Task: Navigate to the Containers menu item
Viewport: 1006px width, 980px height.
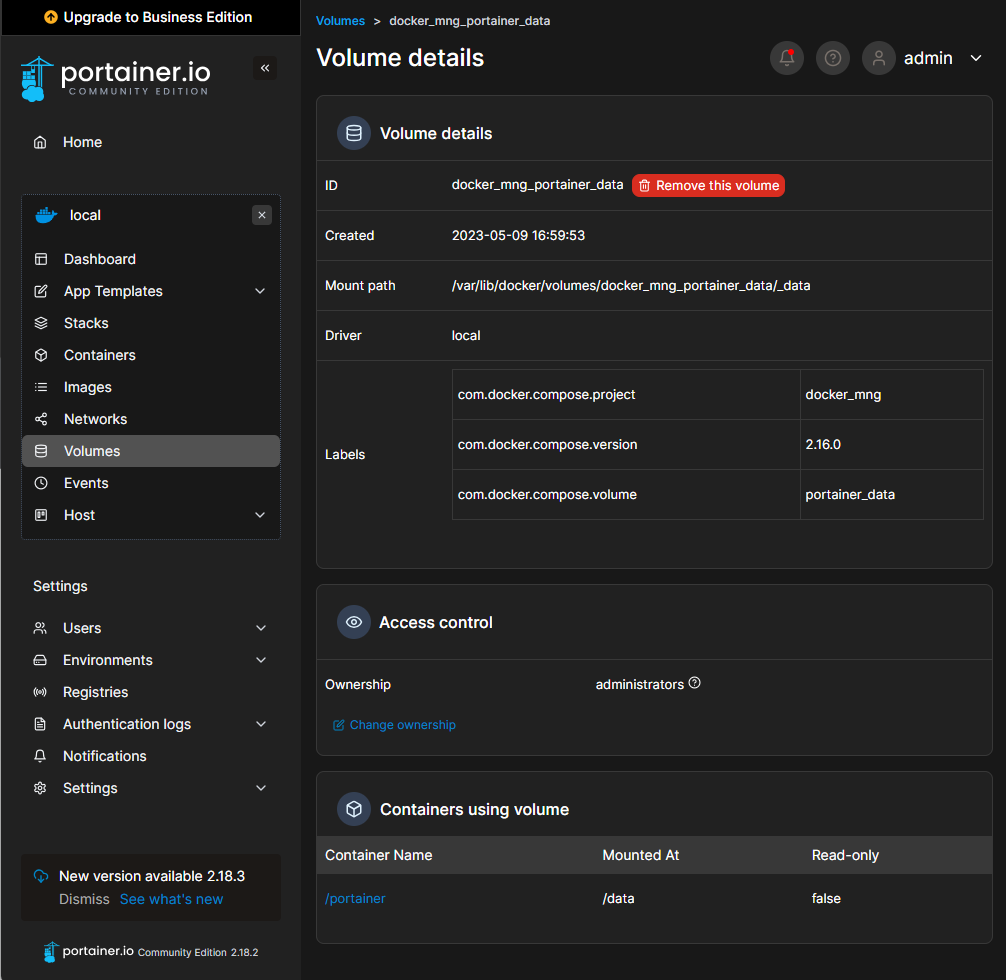Action: tap(101, 354)
